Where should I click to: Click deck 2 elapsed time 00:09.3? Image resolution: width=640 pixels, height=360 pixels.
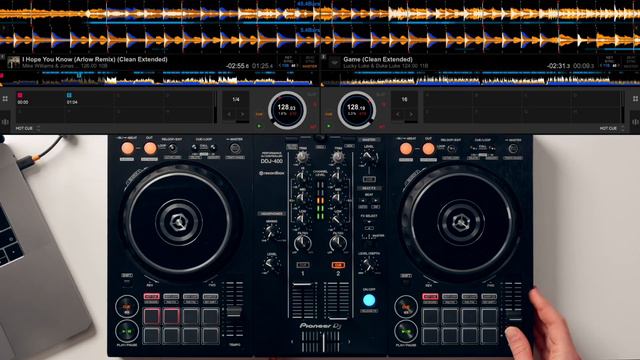click(584, 66)
